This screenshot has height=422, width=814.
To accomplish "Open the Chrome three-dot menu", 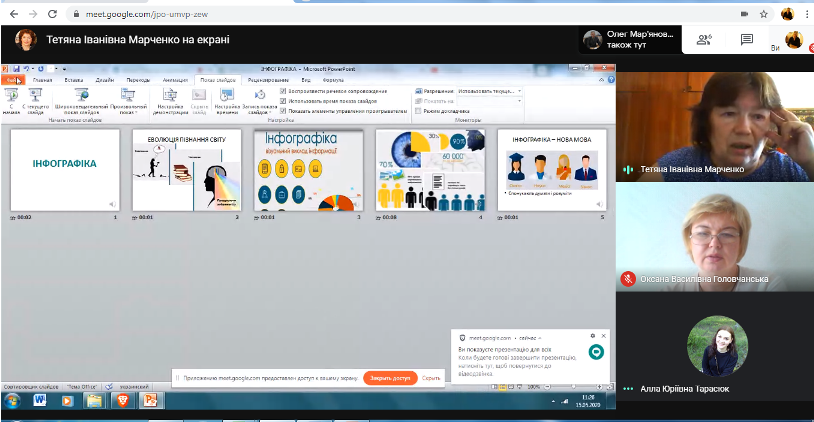I will point(808,14).
